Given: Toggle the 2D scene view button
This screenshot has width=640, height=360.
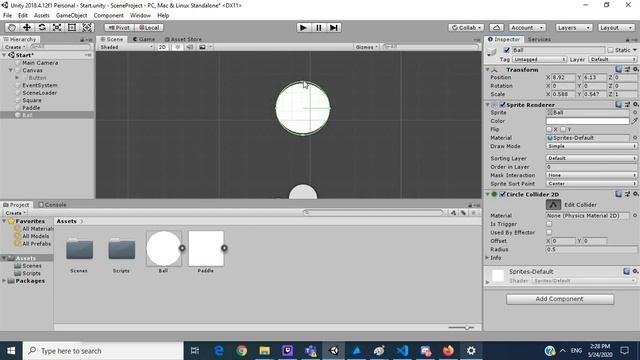Looking at the screenshot, I should pyautogui.click(x=162, y=47).
